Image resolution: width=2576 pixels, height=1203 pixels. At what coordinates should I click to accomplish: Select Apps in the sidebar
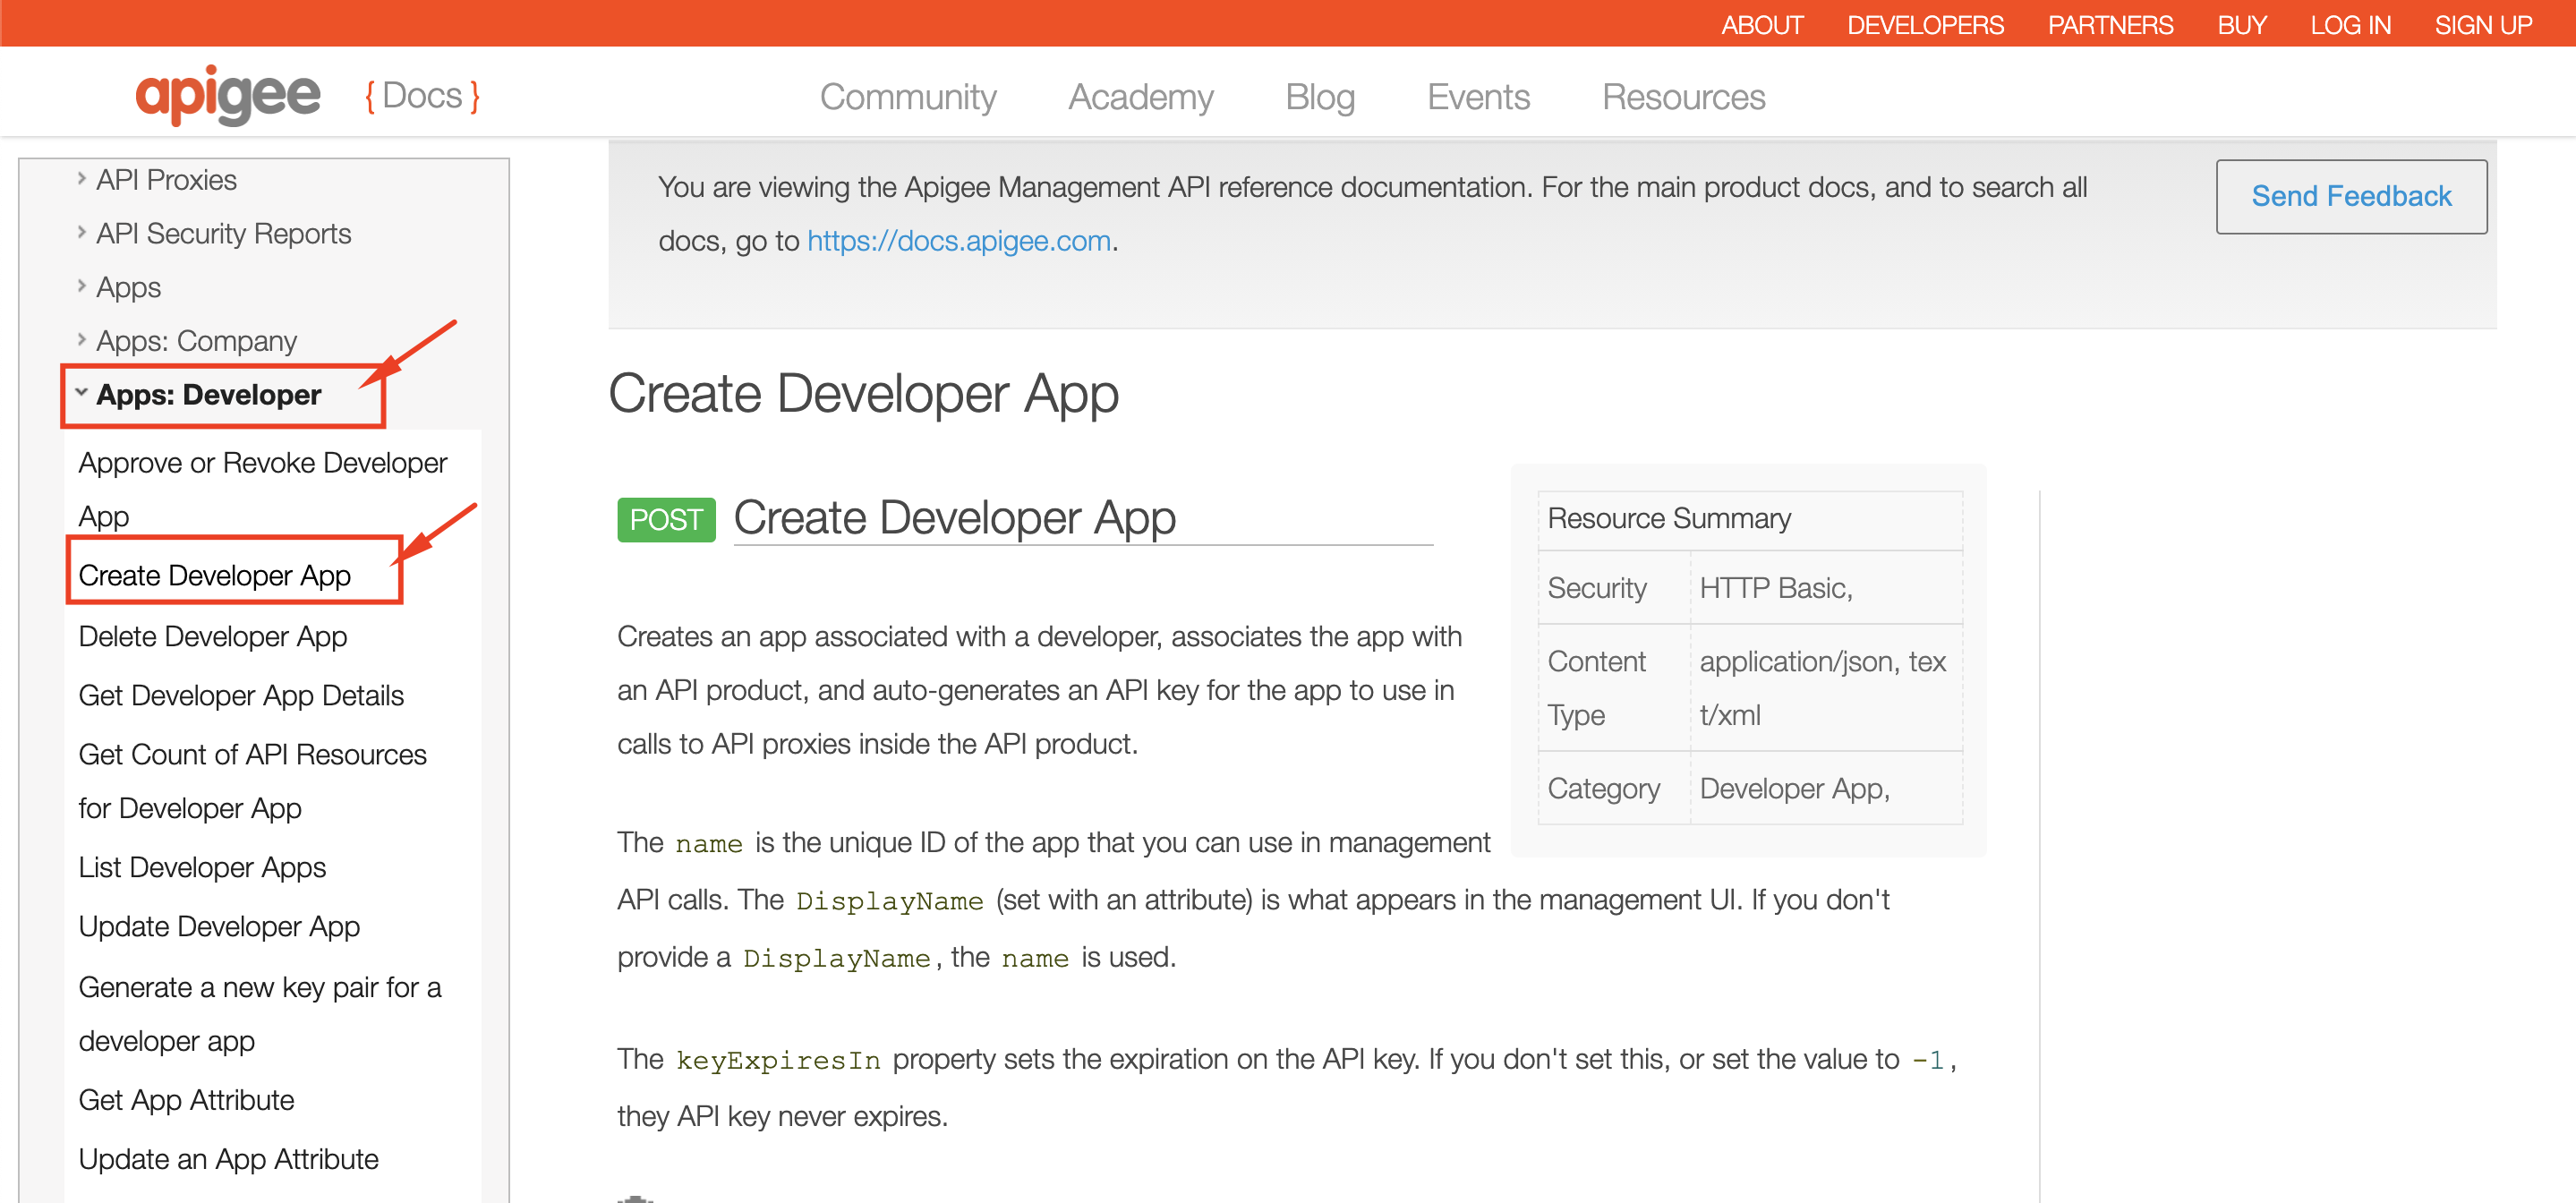coord(128,288)
